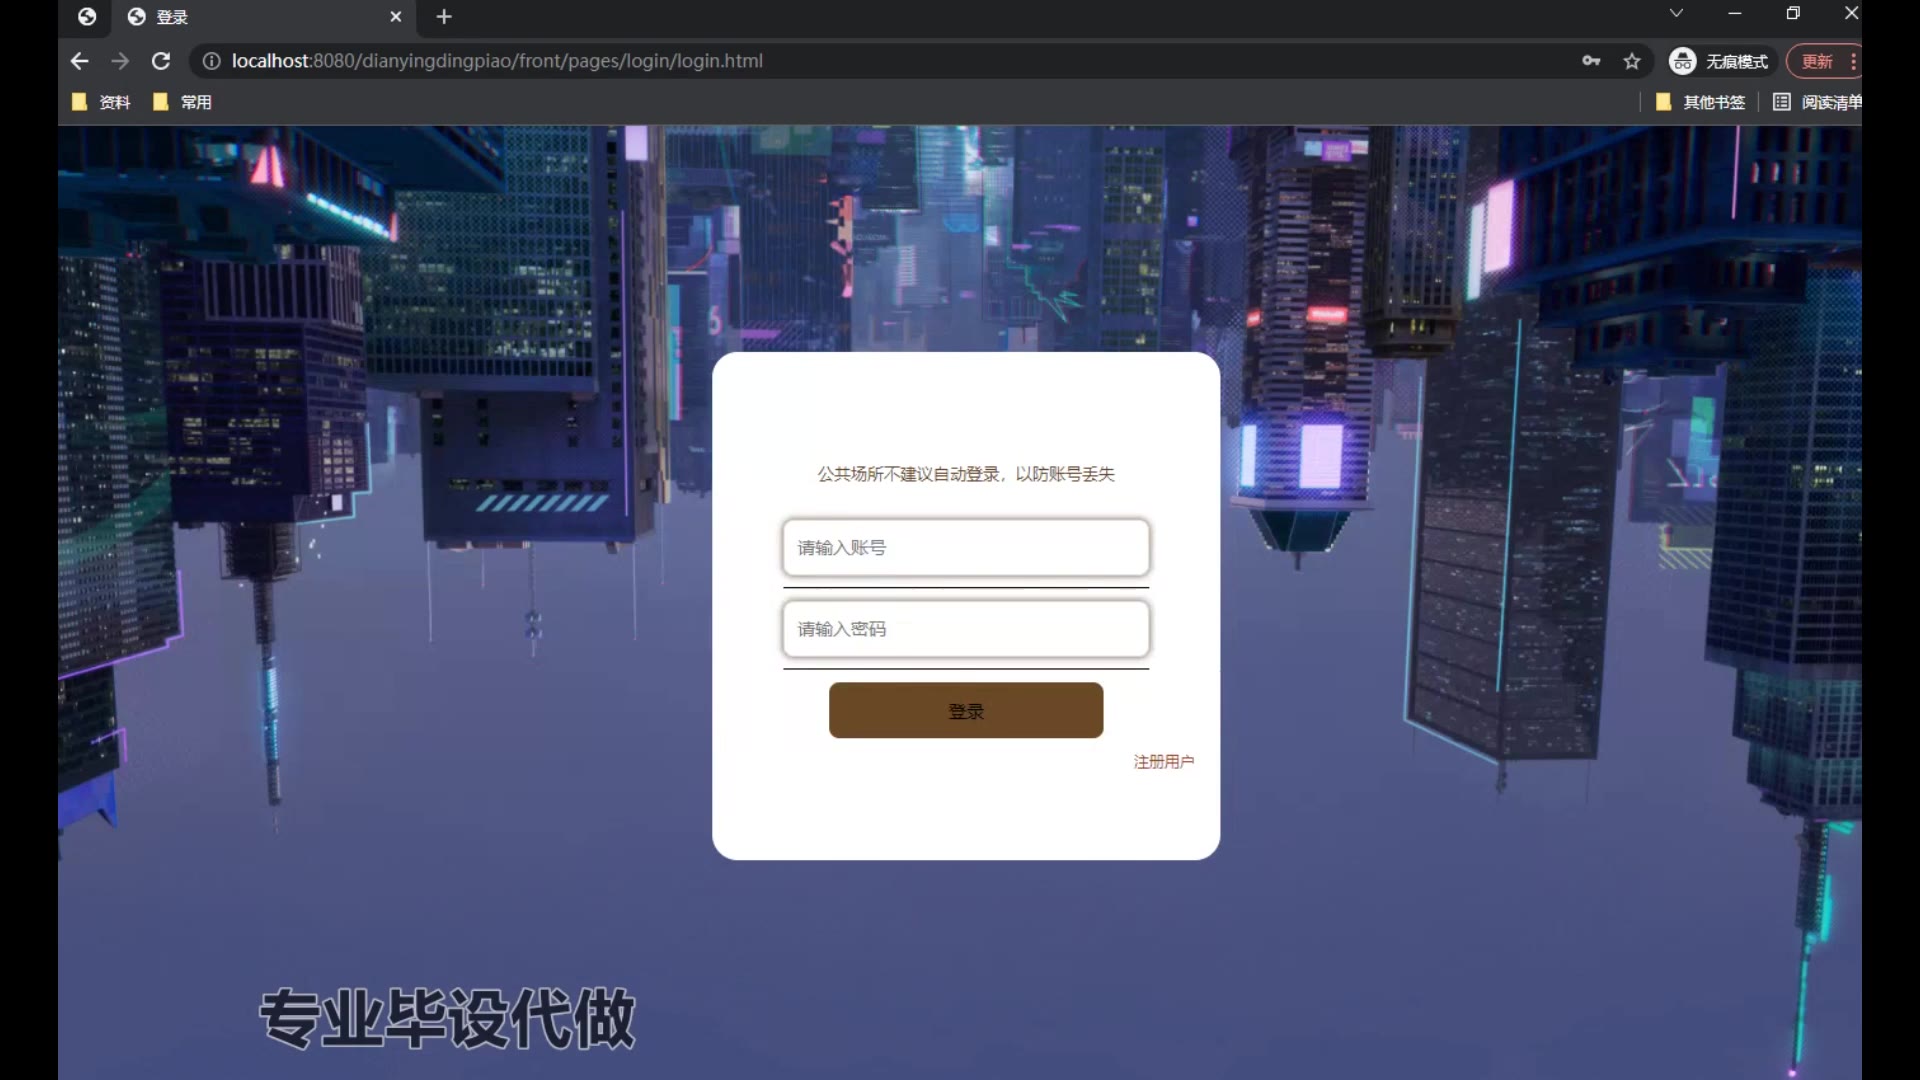Screen dimensions: 1920x1080
Task: Open a new browser tab
Action: point(444,17)
